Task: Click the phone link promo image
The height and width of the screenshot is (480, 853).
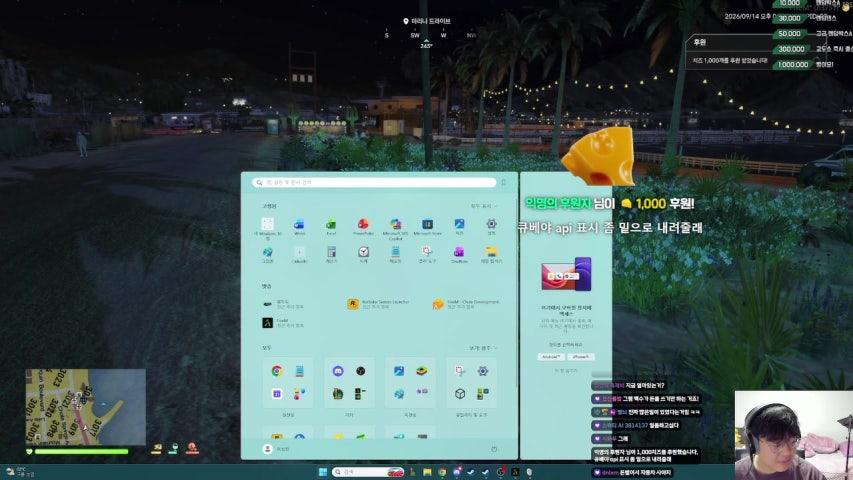Action: click(566, 275)
